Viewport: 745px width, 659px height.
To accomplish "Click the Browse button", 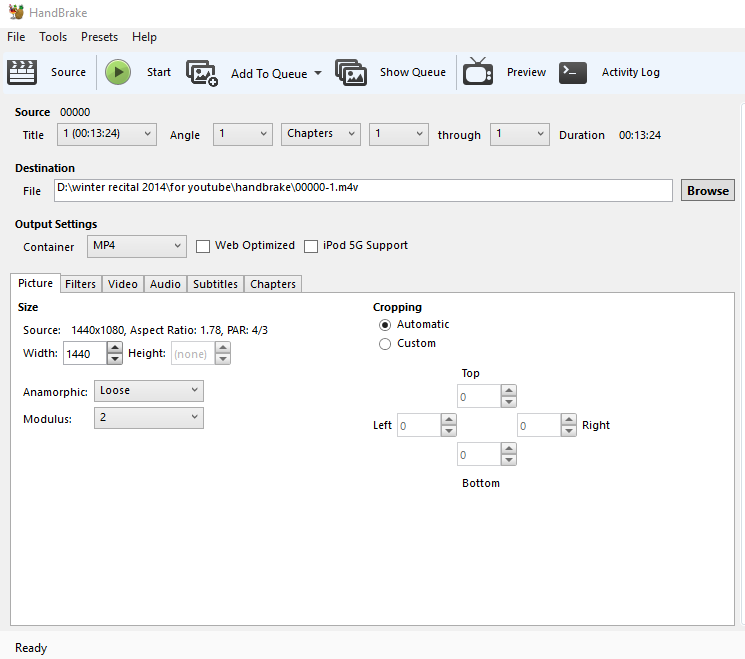I will [707, 191].
